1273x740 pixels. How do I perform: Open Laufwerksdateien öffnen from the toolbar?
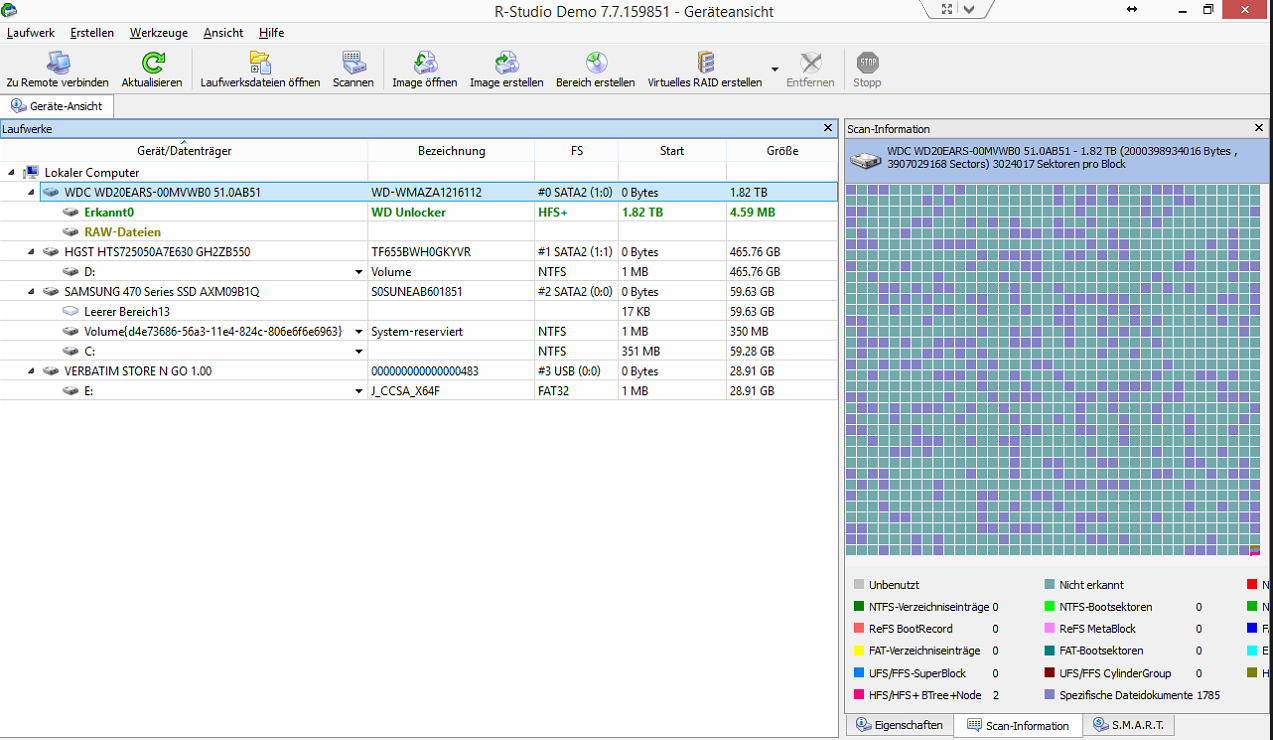pos(260,68)
